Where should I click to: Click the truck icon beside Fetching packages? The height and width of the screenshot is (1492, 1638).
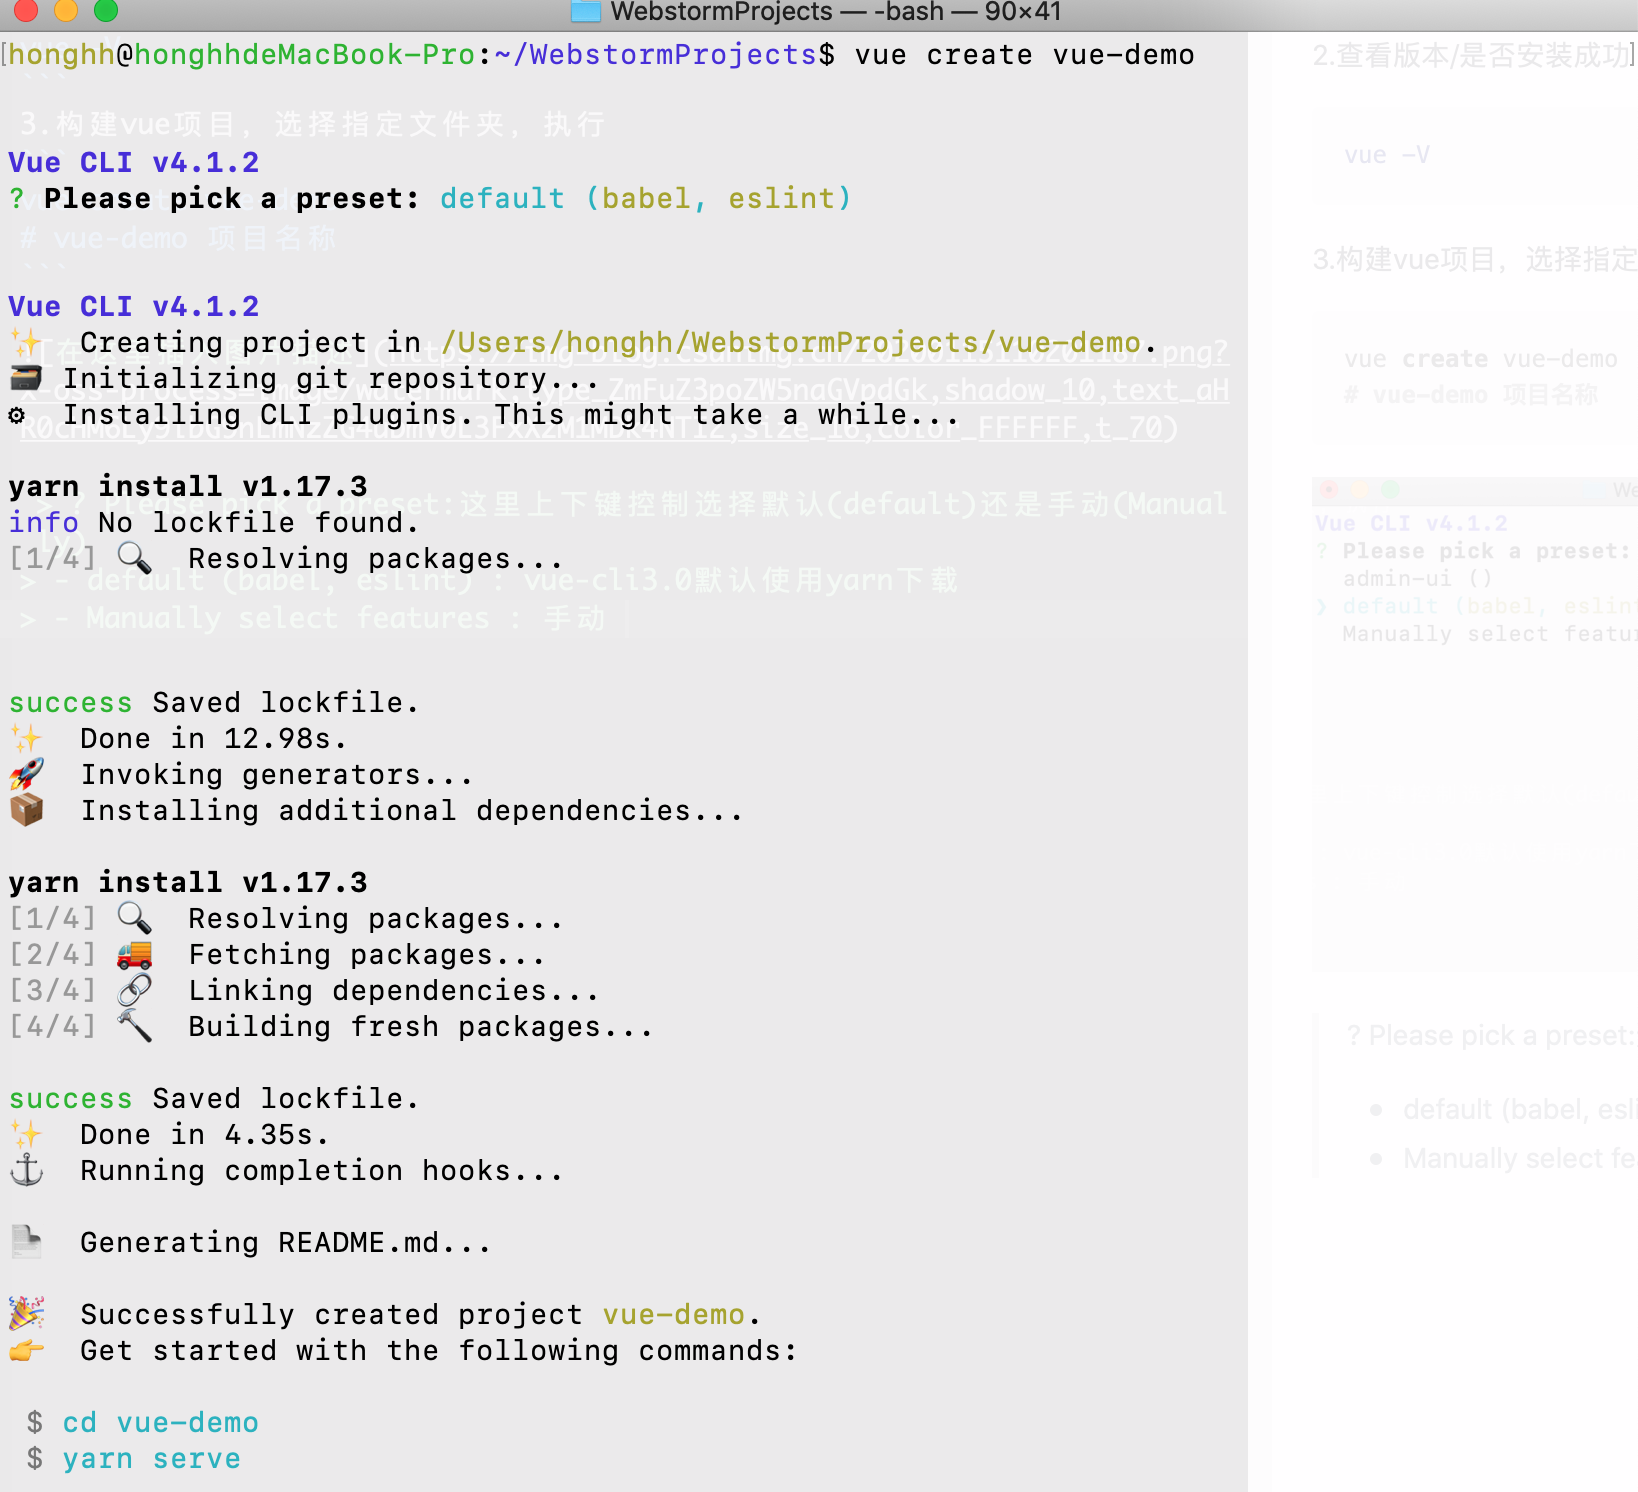(134, 955)
